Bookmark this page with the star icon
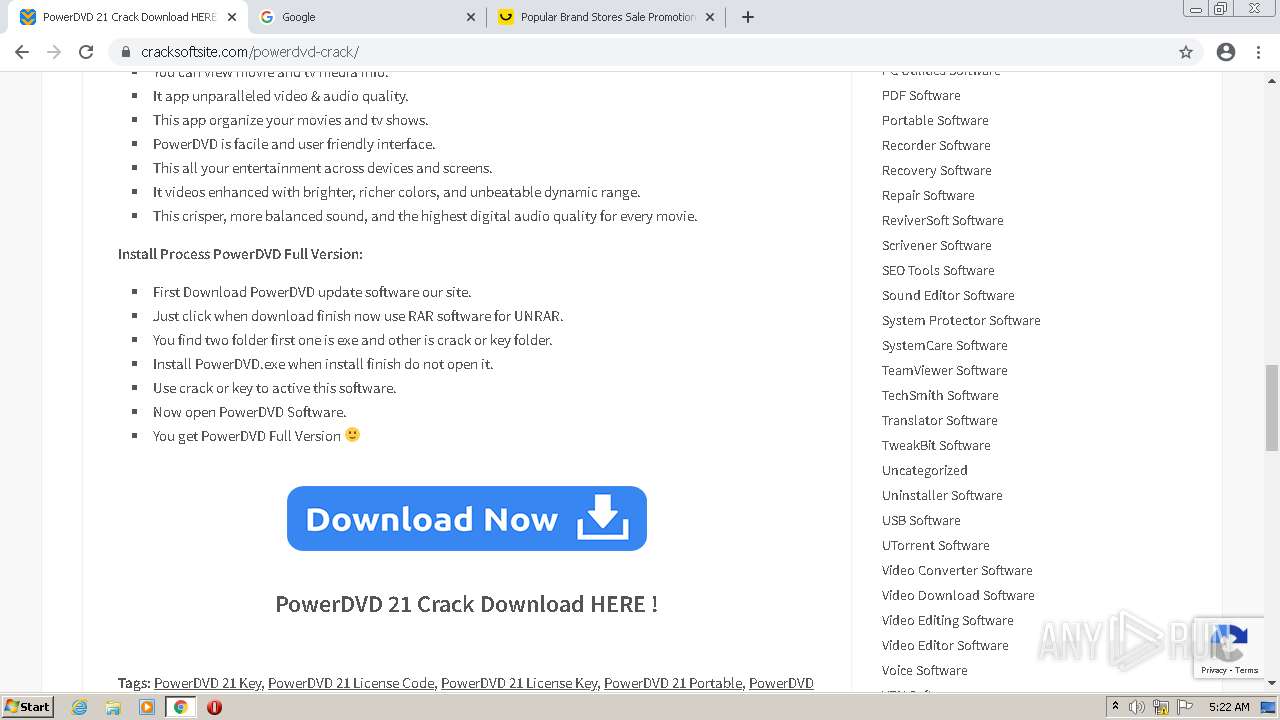The image size is (1280, 720). click(x=1186, y=52)
